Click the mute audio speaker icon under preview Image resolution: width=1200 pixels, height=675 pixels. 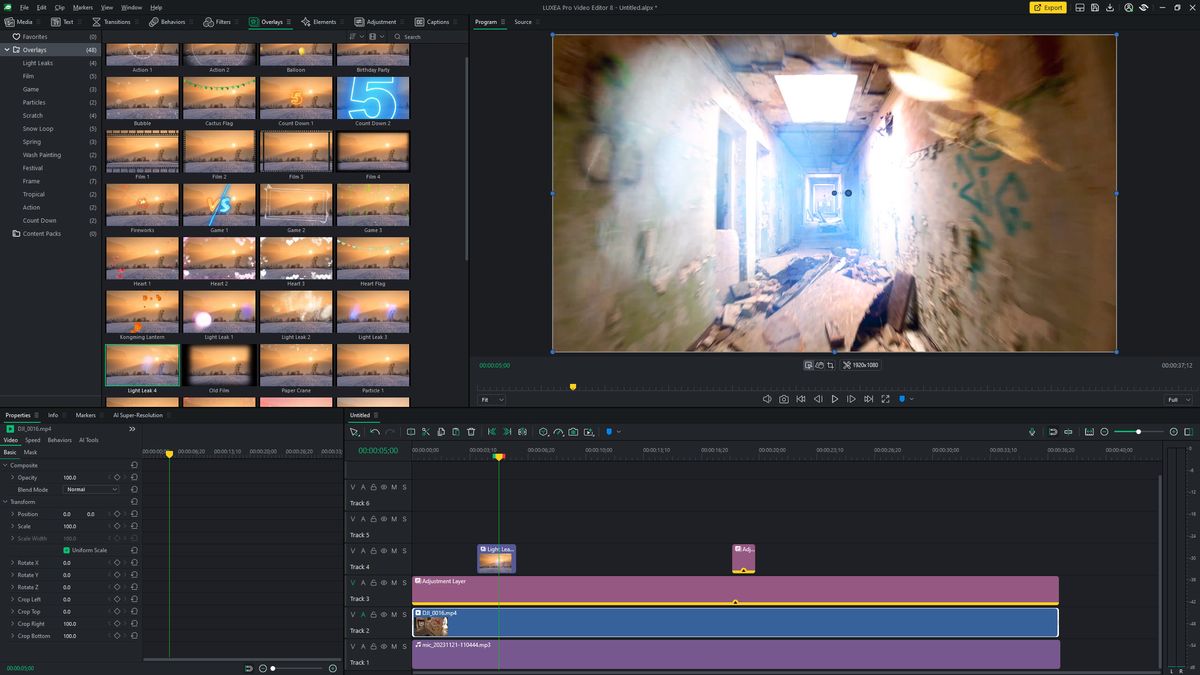tap(767, 398)
